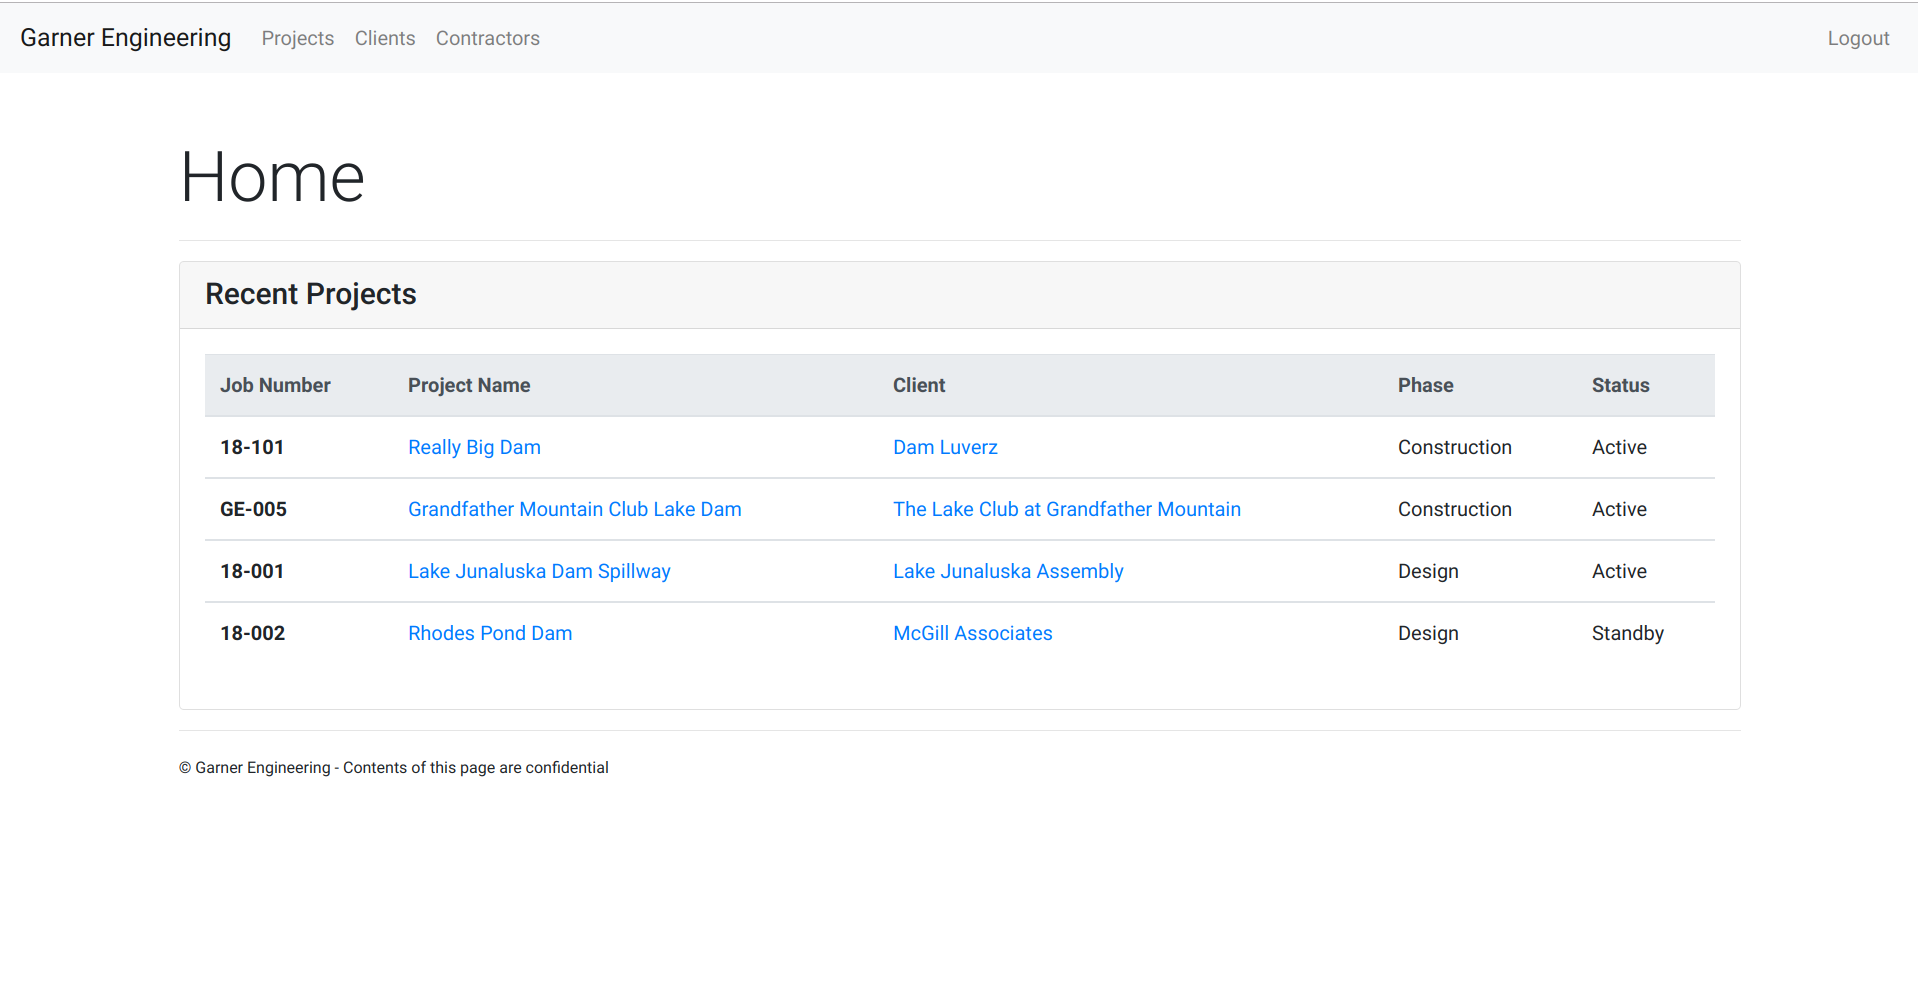1918x984 pixels.
Task: Open the Really Big Dam project
Action: coord(474,447)
